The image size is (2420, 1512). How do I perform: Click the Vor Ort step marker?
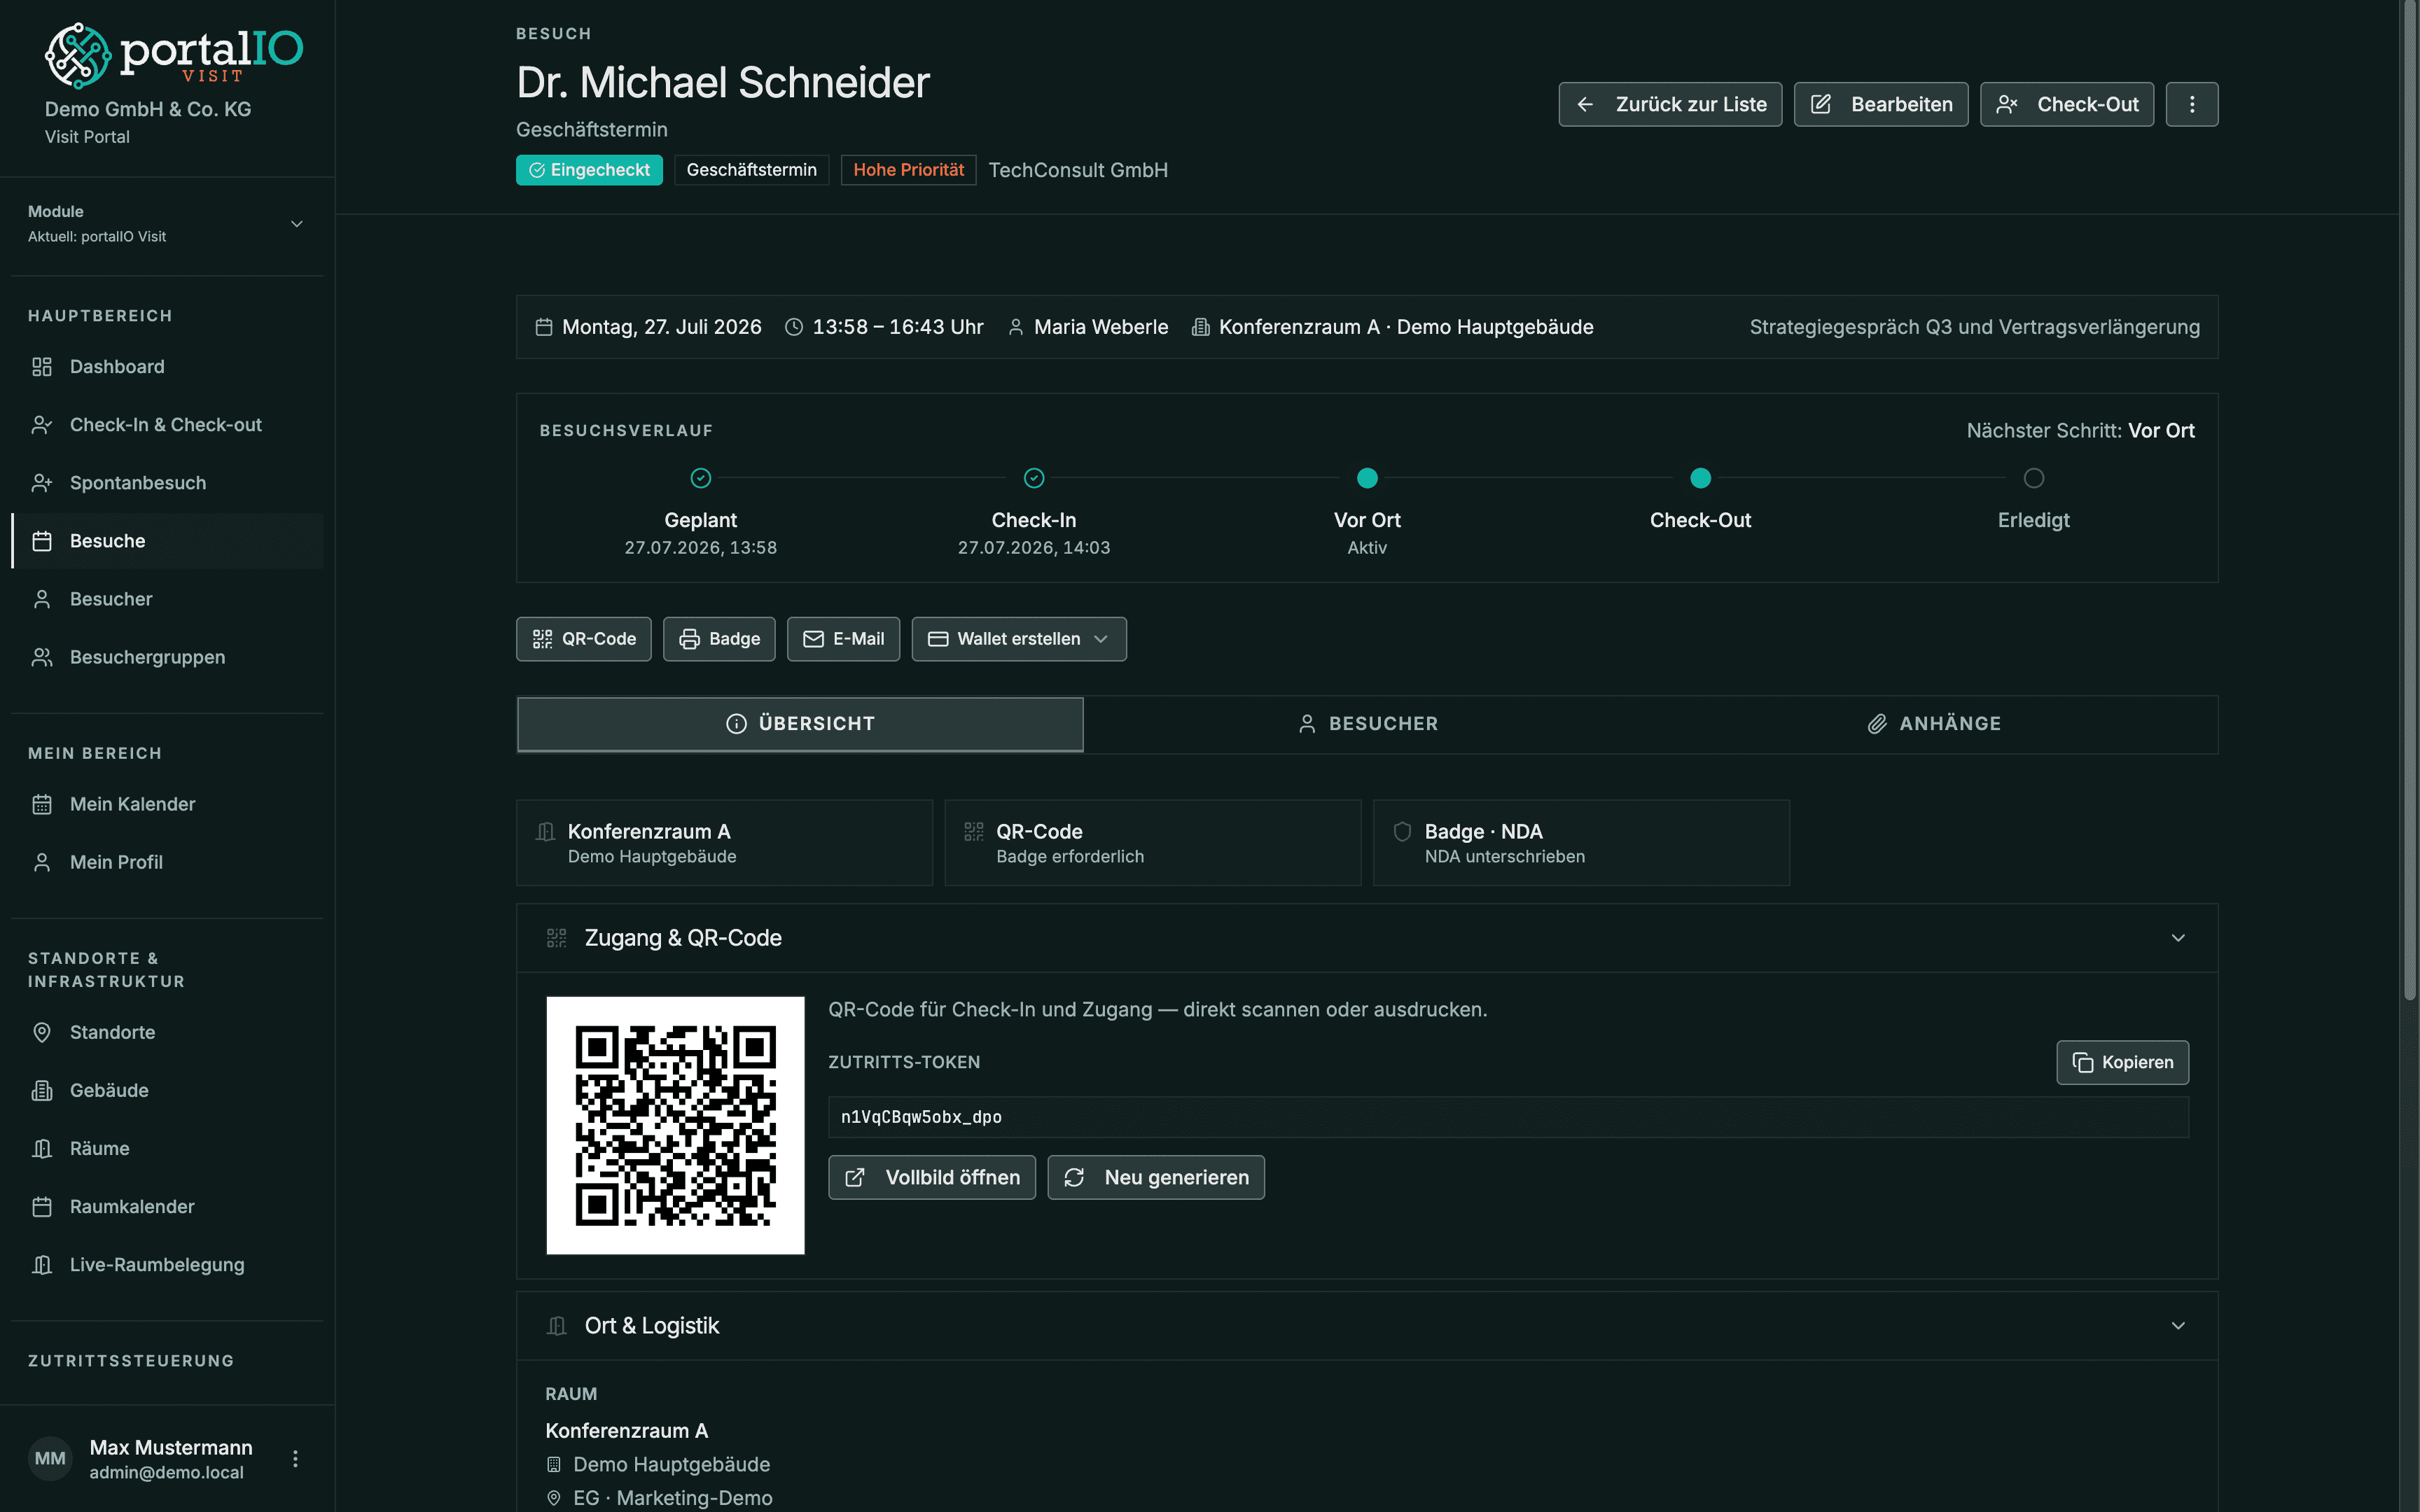click(x=1367, y=478)
